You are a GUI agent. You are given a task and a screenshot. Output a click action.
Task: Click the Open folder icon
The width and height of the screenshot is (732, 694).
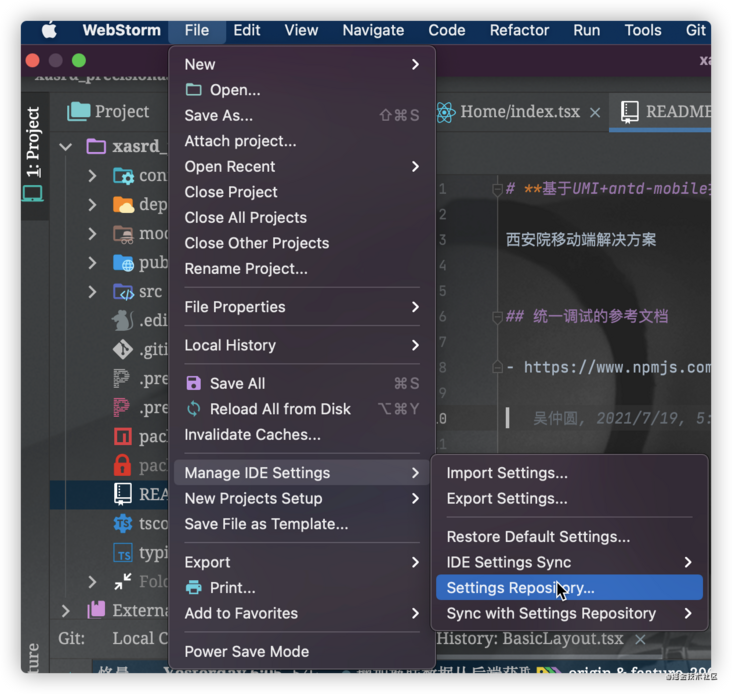(x=194, y=90)
